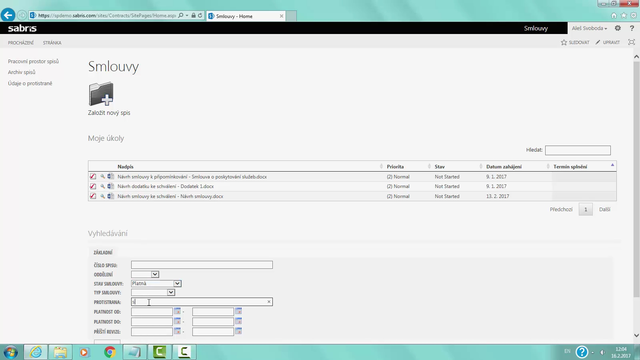Screen dimensions: 640x360
Task: Open the Stránka ribbon tab
Action: [52, 42]
